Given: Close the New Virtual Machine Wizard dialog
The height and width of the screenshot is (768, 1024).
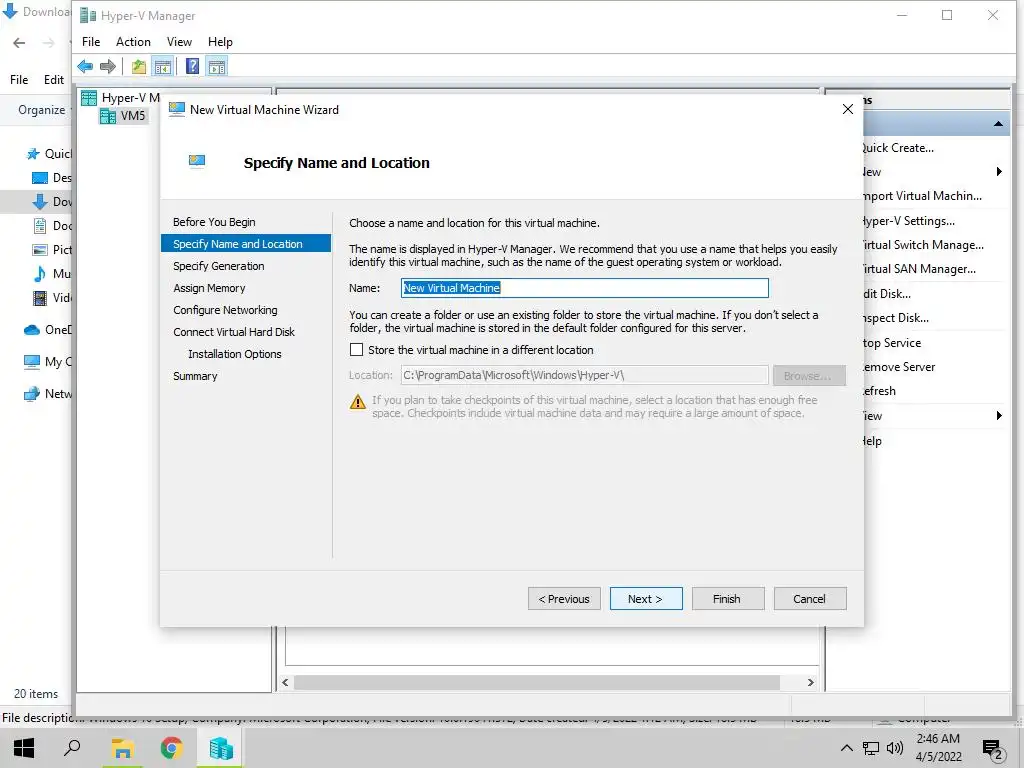Looking at the screenshot, I should tap(848, 109).
